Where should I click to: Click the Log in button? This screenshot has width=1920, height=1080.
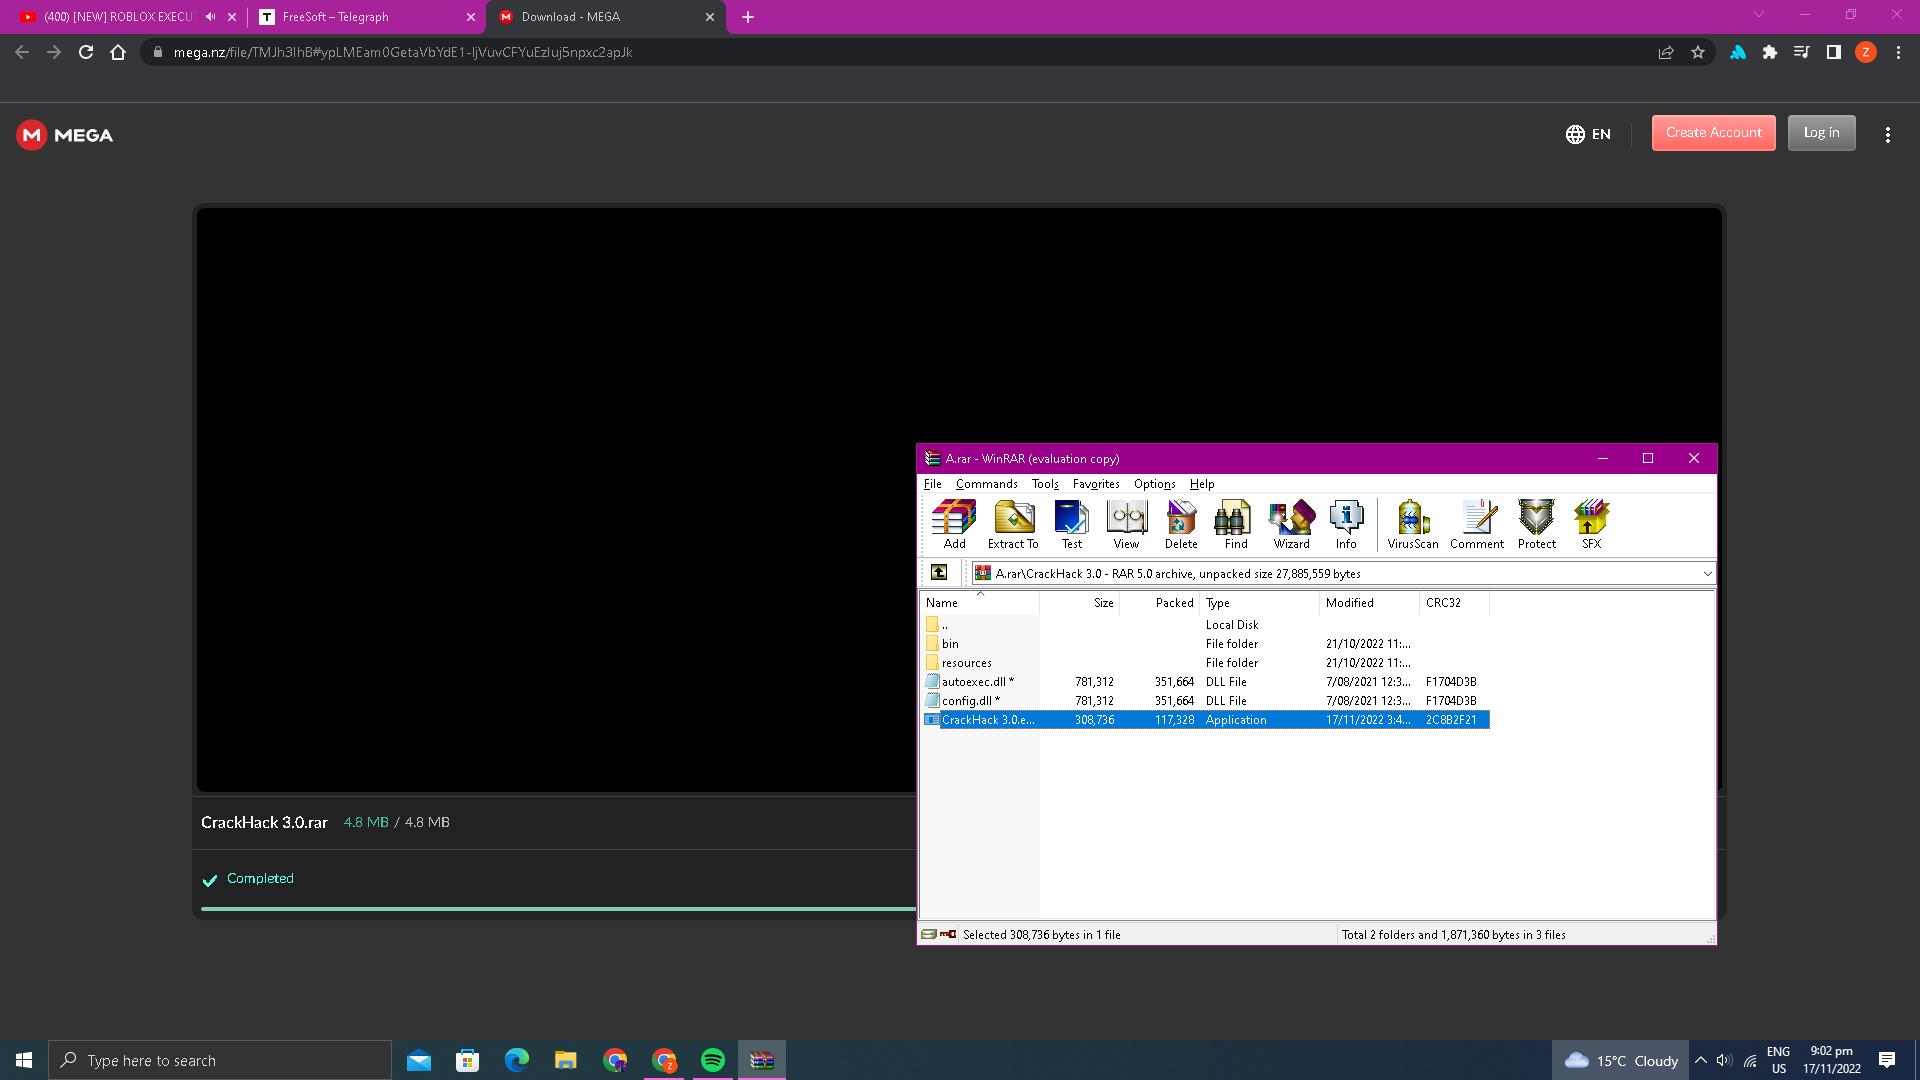pyautogui.click(x=1820, y=133)
